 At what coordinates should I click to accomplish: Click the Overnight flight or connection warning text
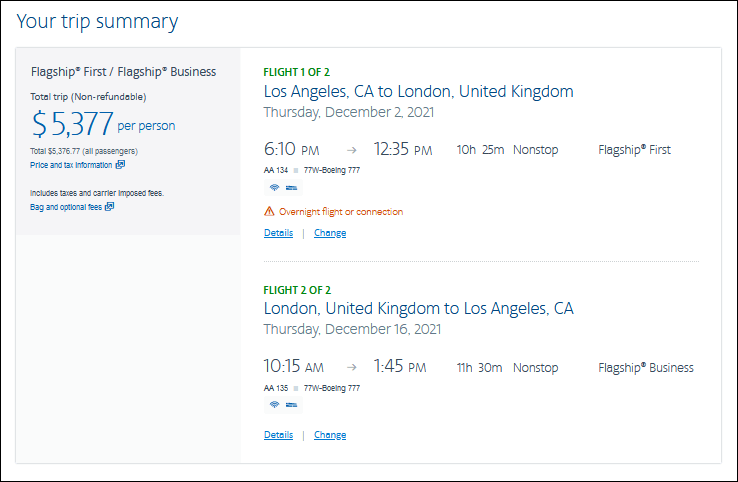tap(341, 212)
